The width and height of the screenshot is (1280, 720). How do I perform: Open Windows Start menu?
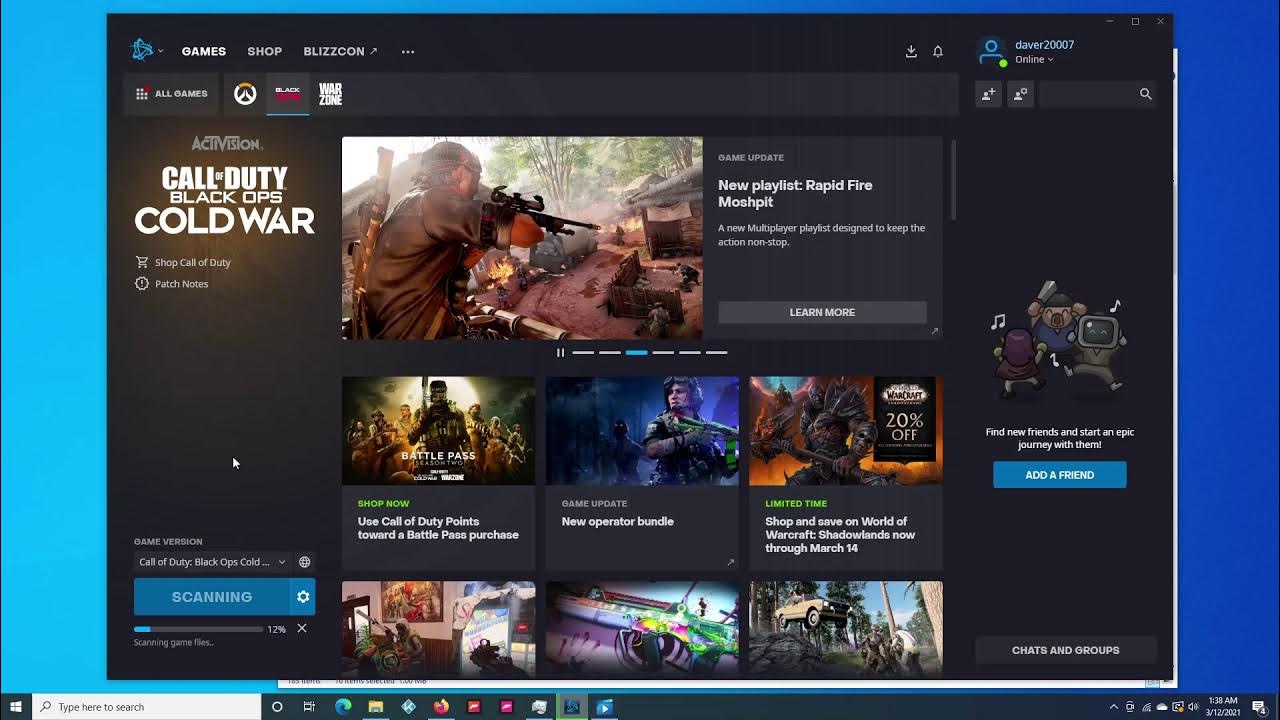coord(16,707)
